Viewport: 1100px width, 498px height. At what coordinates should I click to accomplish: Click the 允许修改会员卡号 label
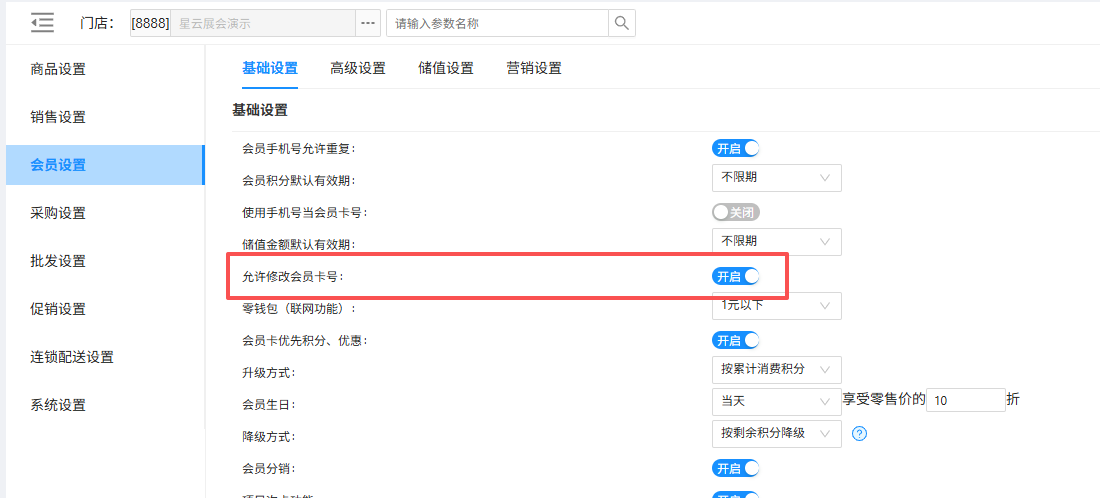293,276
